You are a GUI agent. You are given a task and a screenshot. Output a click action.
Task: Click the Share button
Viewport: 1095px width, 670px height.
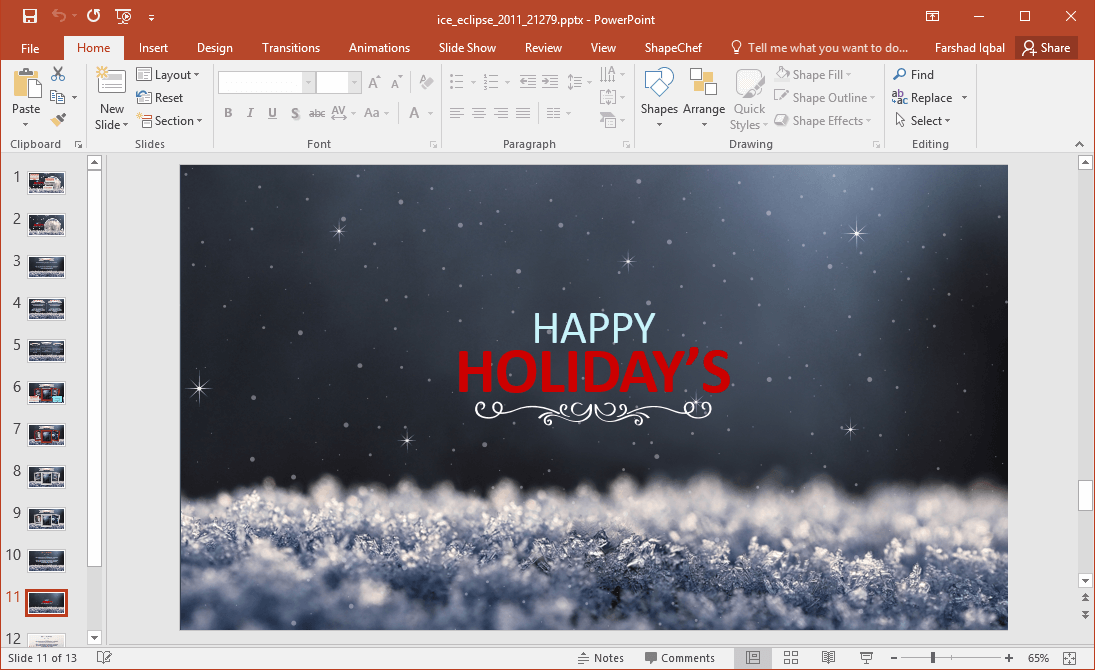[x=1046, y=48]
